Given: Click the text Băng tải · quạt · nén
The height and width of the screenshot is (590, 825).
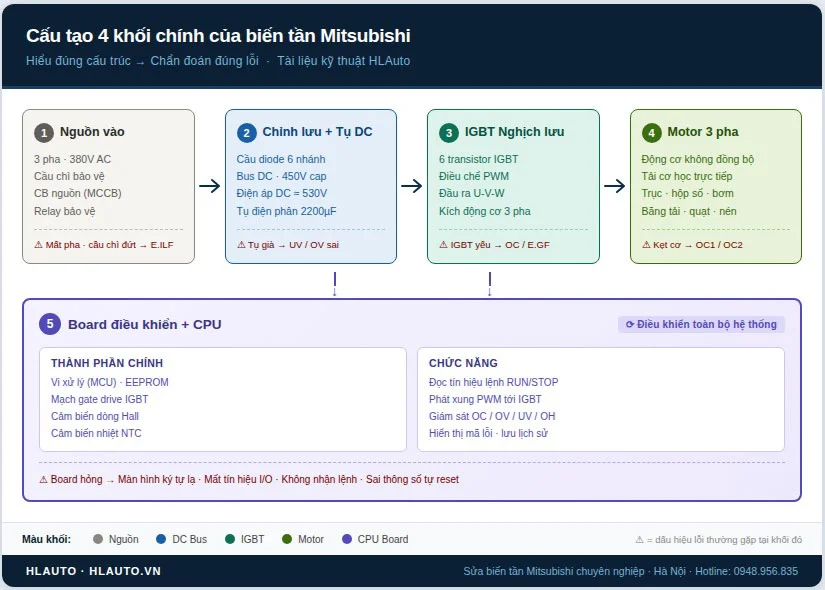Looking at the screenshot, I should [x=689, y=211].
